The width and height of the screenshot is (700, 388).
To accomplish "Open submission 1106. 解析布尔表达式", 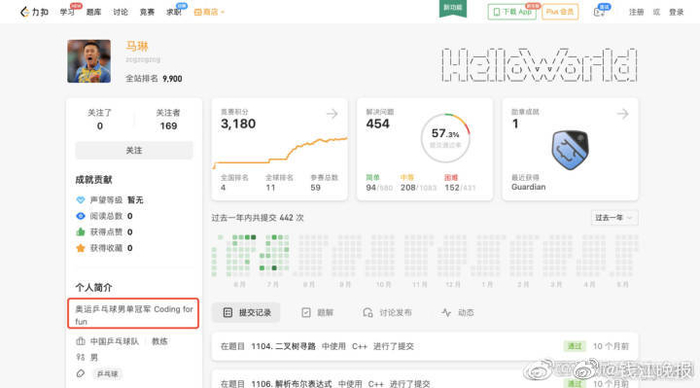I will coord(292,384).
